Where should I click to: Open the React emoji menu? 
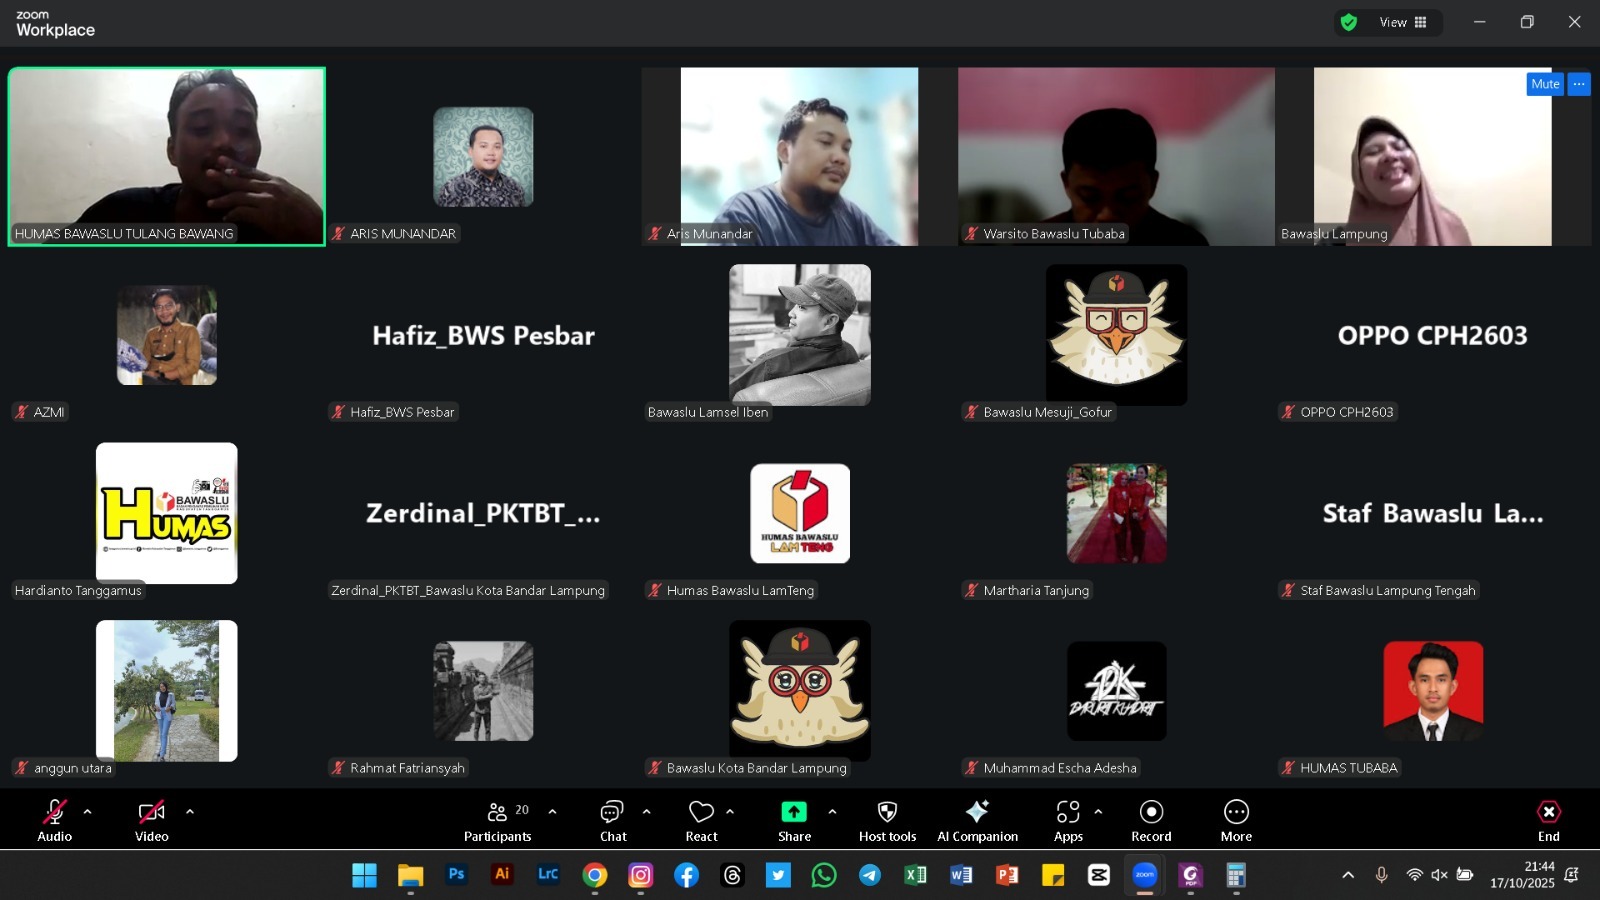point(701,820)
